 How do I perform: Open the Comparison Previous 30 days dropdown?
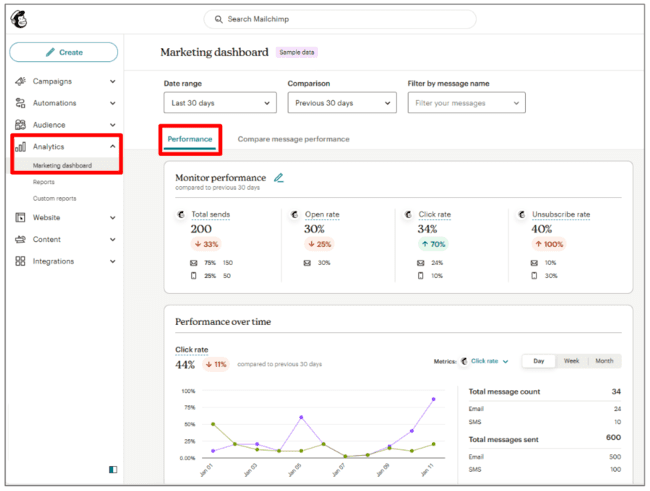(343, 103)
